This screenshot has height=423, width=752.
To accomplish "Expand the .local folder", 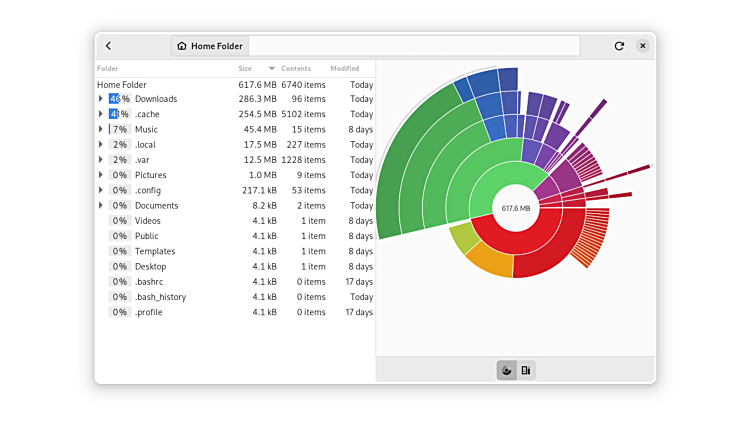I will tap(101, 145).
